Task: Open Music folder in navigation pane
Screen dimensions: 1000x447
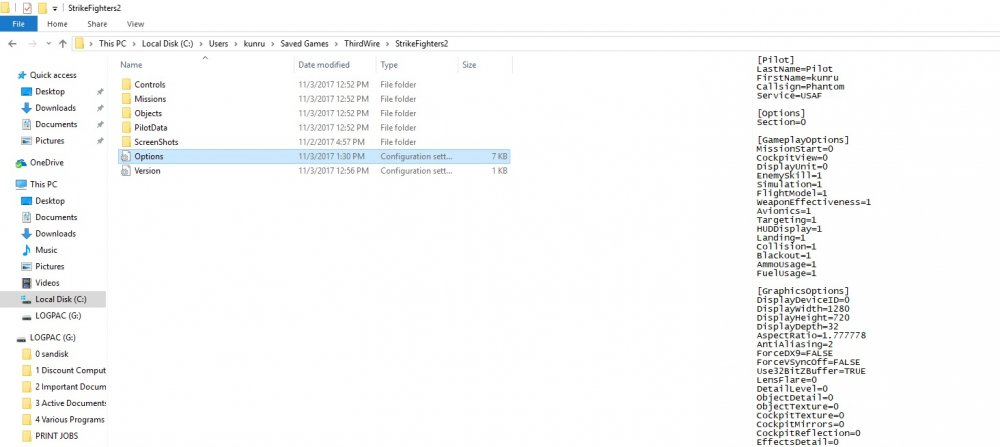Action: (x=46, y=250)
